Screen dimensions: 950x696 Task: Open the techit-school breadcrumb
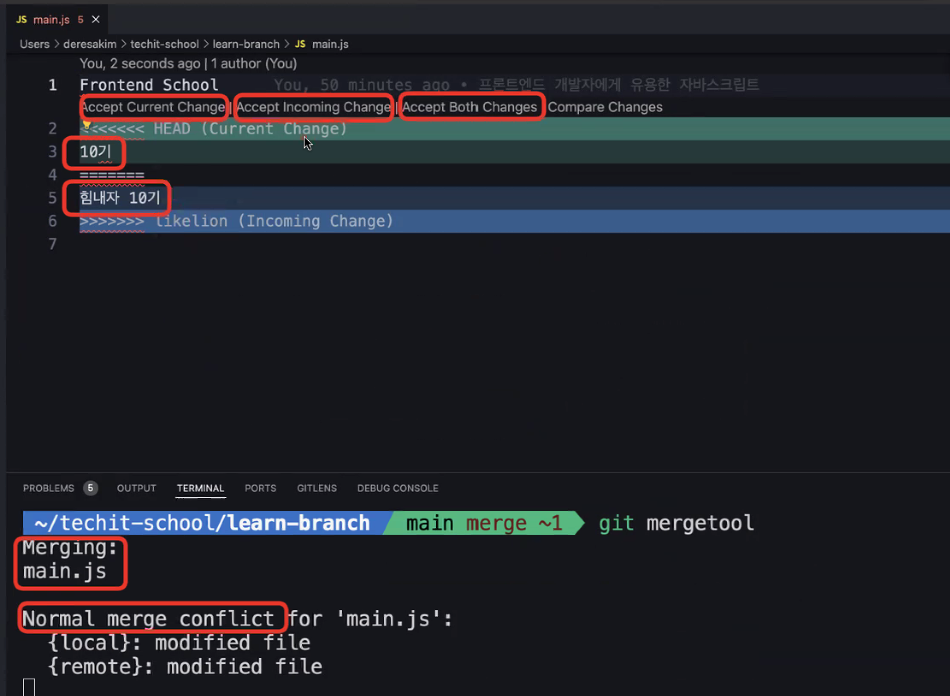tap(164, 44)
